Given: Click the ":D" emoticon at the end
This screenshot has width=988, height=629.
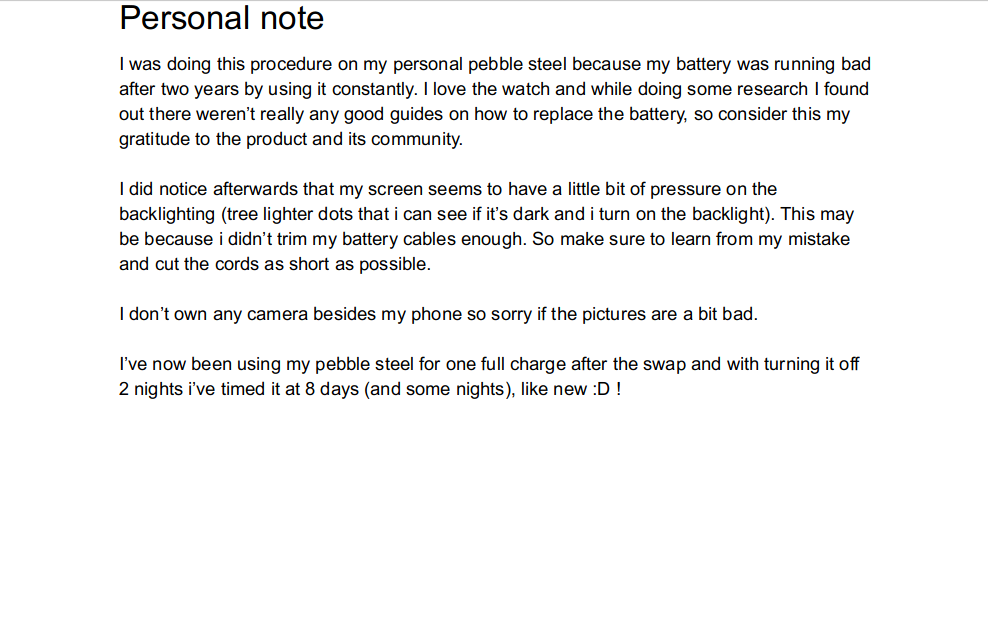Looking at the screenshot, I should [x=601, y=389].
